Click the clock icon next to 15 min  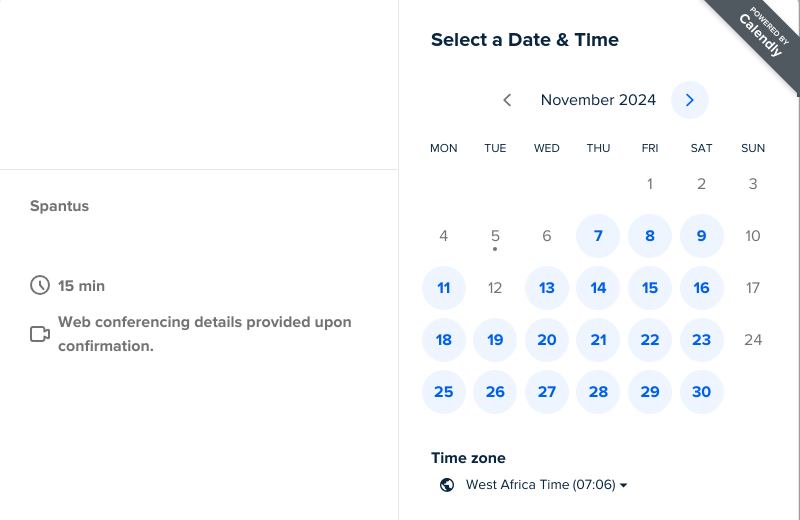(40, 286)
